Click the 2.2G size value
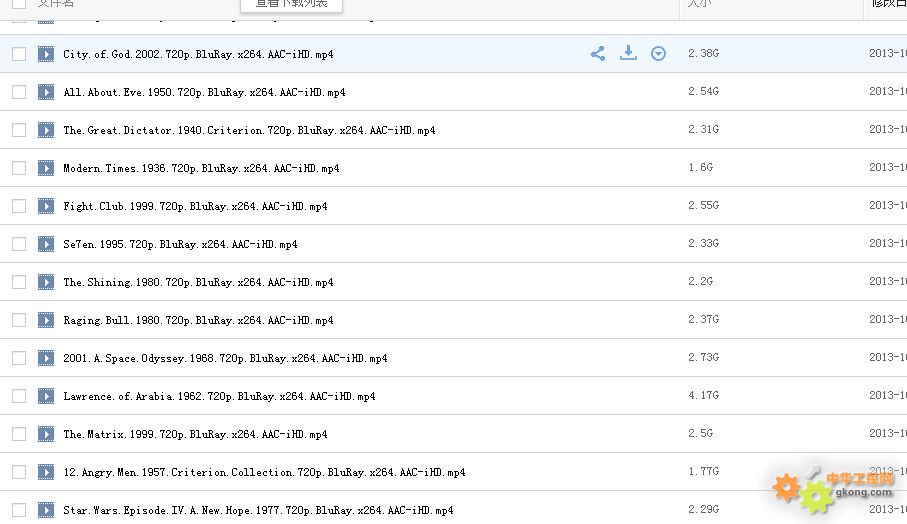 pos(700,281)
